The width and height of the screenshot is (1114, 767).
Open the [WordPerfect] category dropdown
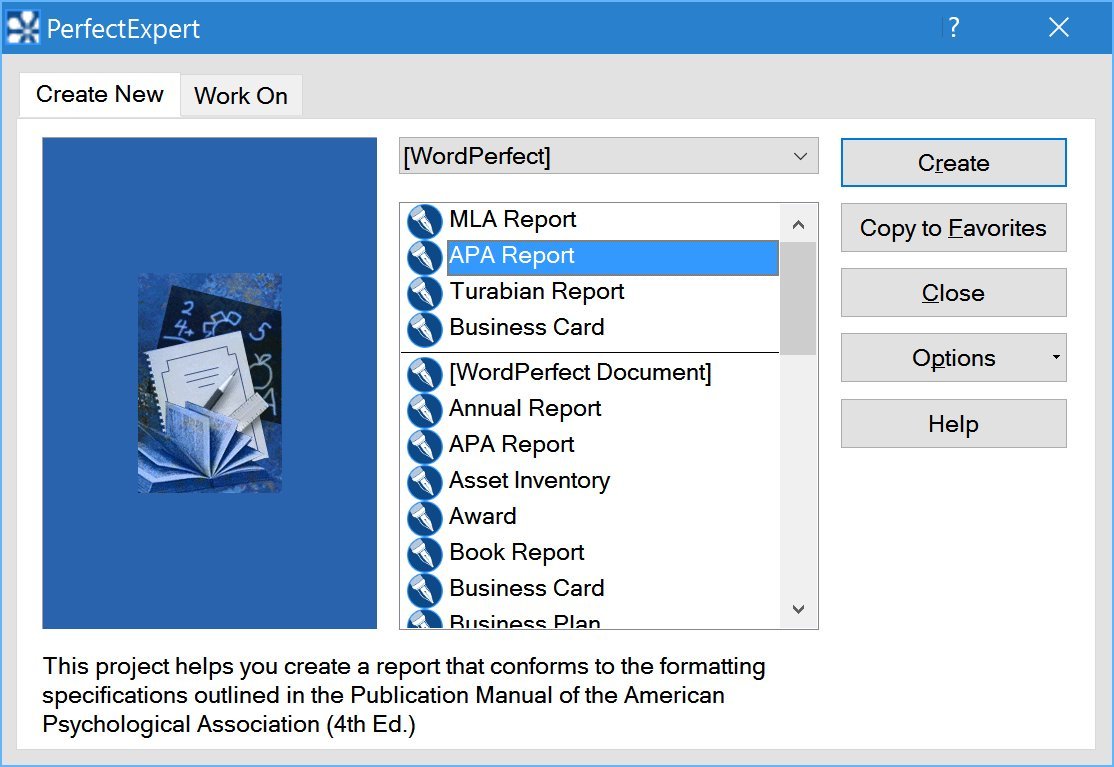(x=799, y=156)
